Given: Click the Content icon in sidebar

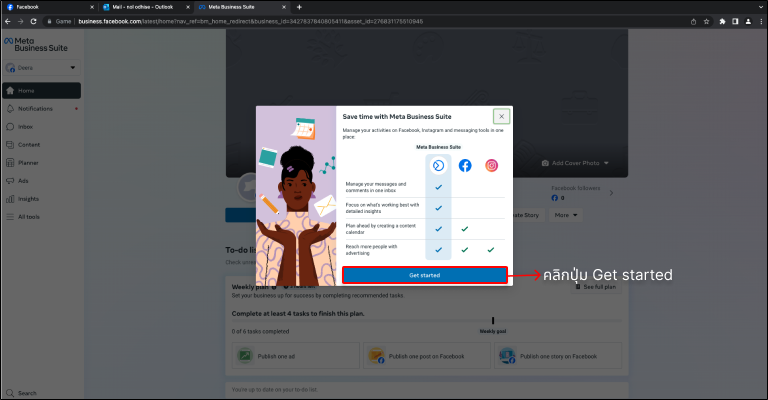Looking at the screenshot, I should (x=10, y=145).
